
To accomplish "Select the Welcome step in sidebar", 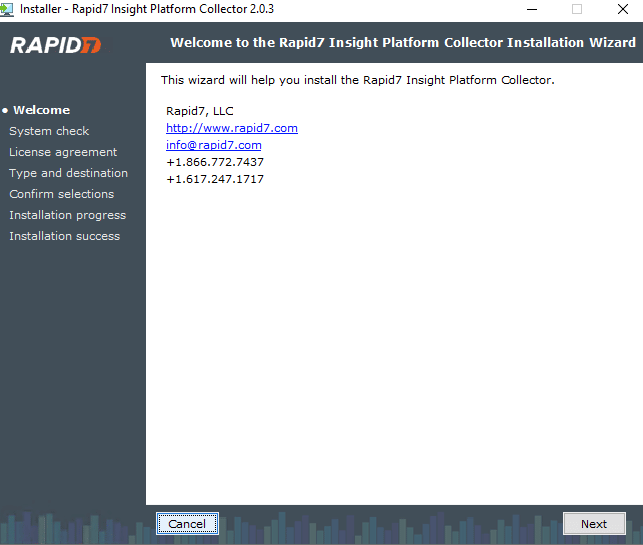I will pos(41,110).
